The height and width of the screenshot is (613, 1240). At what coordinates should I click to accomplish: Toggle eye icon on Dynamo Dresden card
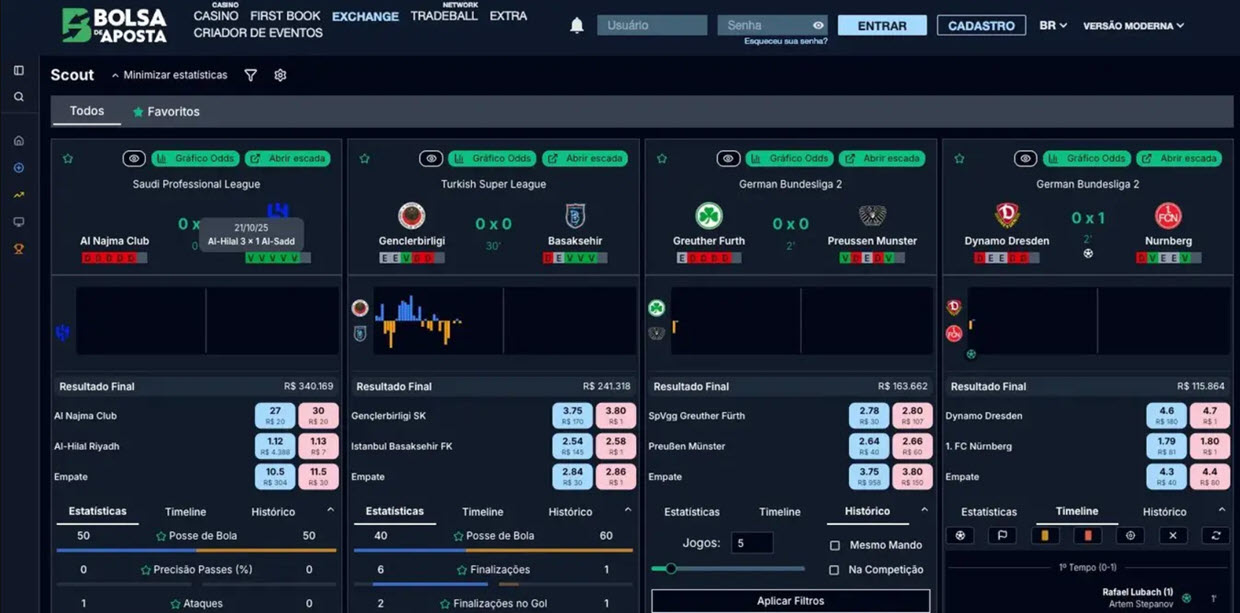1025,159
